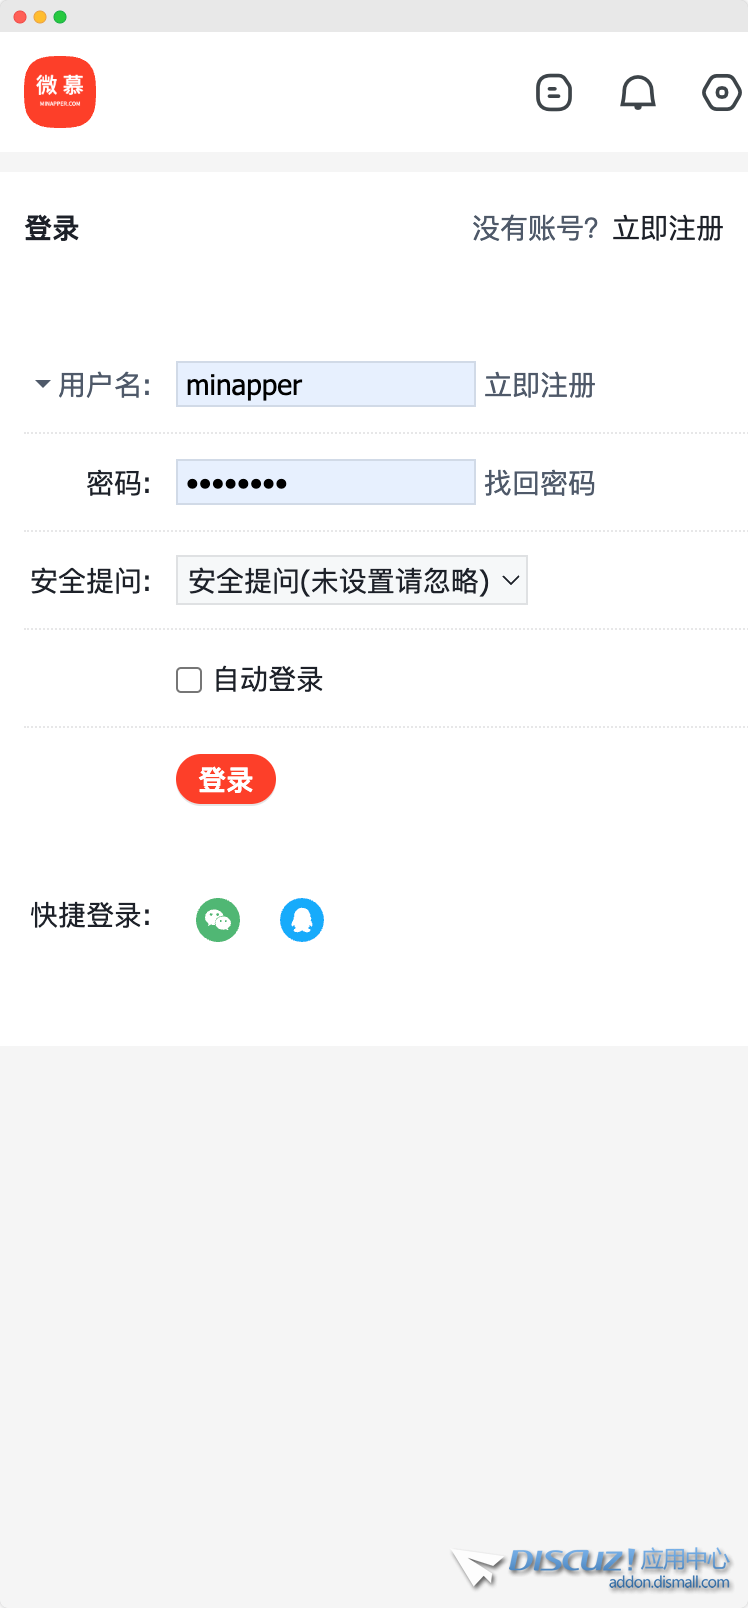
Task: Close the window with the red button
Action: [20, 17]
